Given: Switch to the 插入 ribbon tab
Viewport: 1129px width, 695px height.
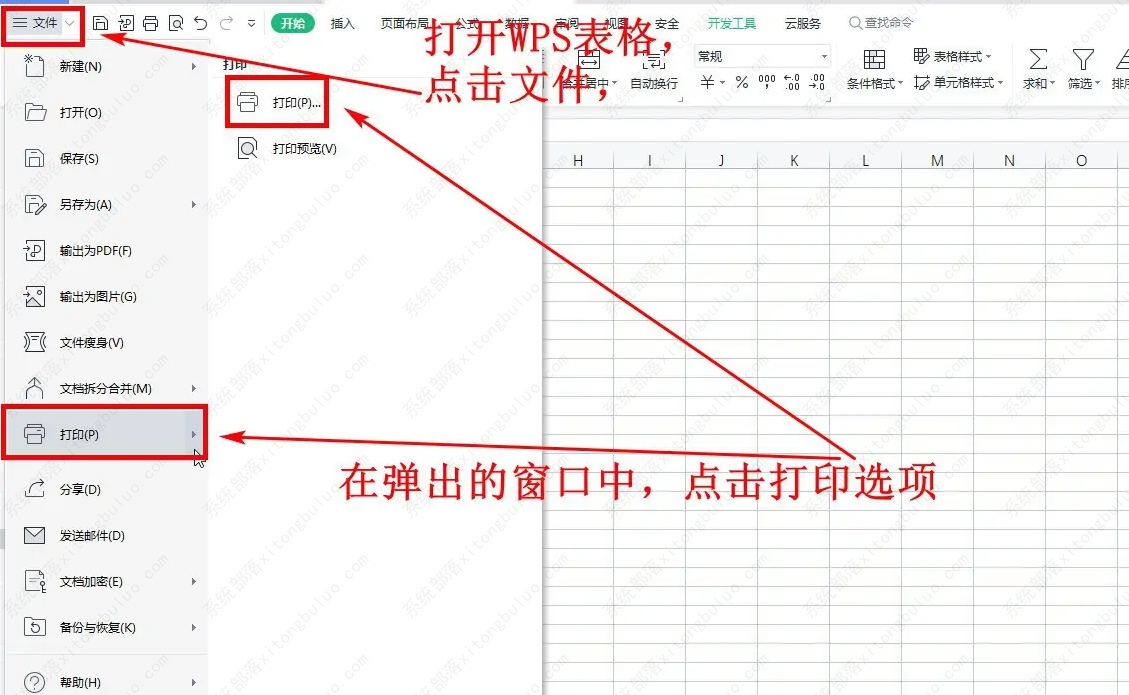Looking at the screenshot, I should 343,22.
